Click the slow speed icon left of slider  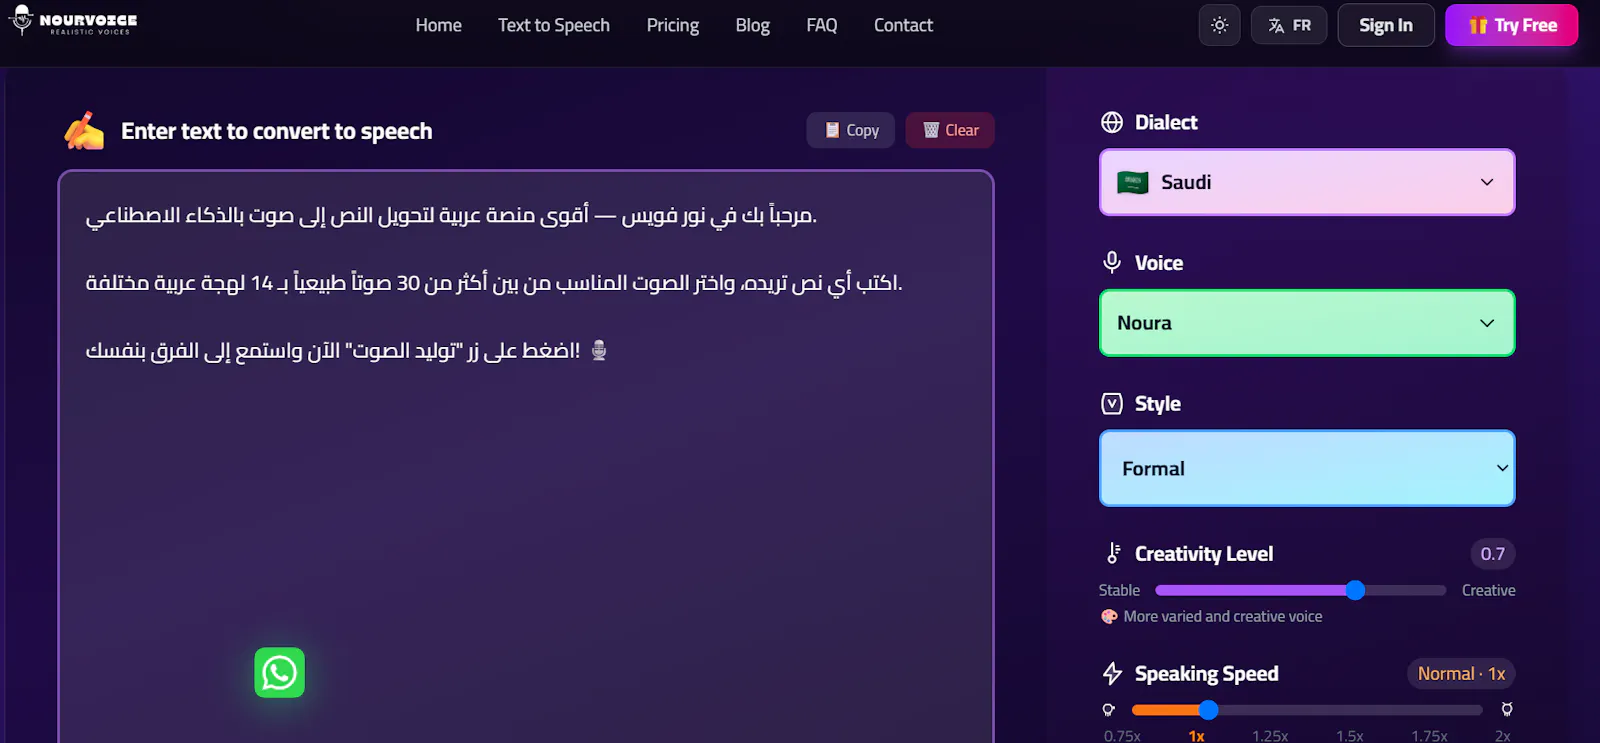coord(1108,710)
